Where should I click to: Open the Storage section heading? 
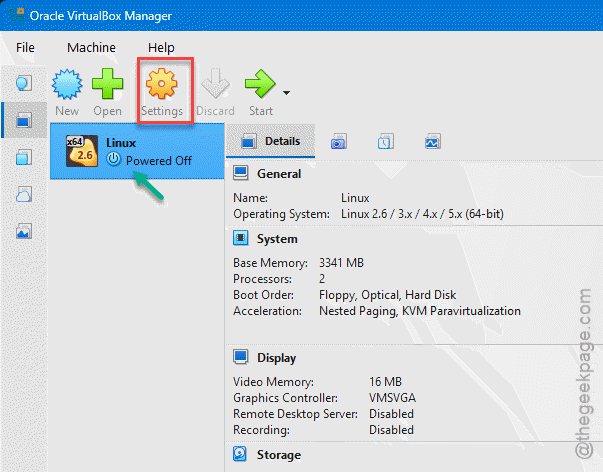click(x=279, y=455)
